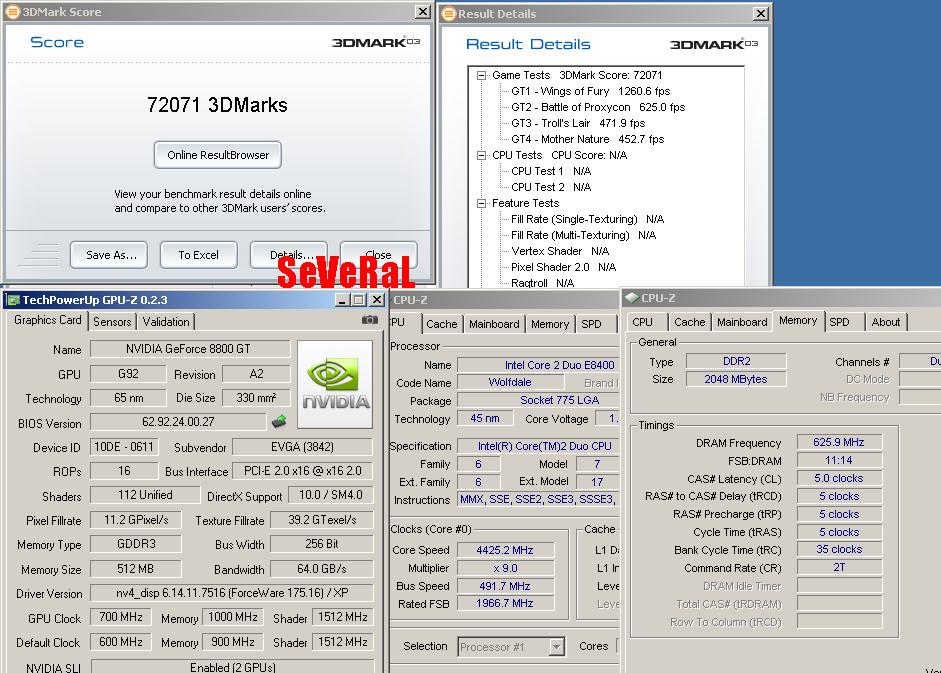Click the Driver Version field in GPU-Z

tap(232, 593)
